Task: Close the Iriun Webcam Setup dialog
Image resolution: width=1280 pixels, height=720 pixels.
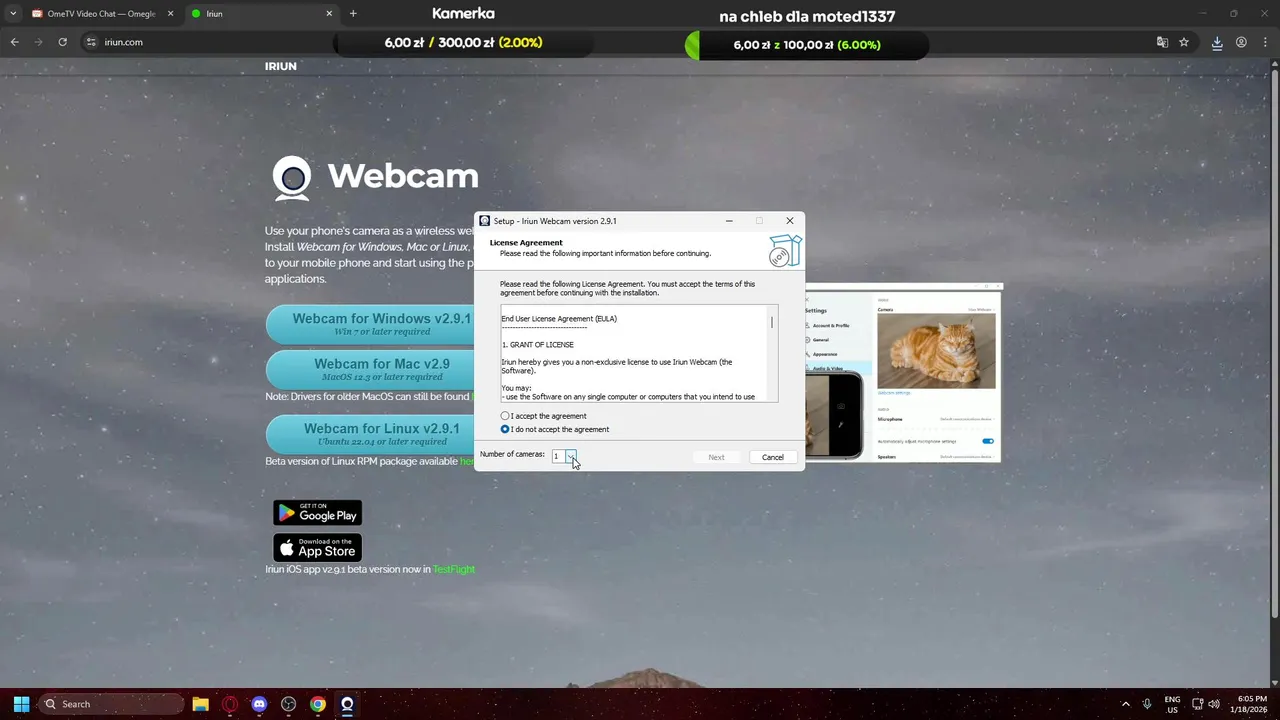Action: click(790, 221)
